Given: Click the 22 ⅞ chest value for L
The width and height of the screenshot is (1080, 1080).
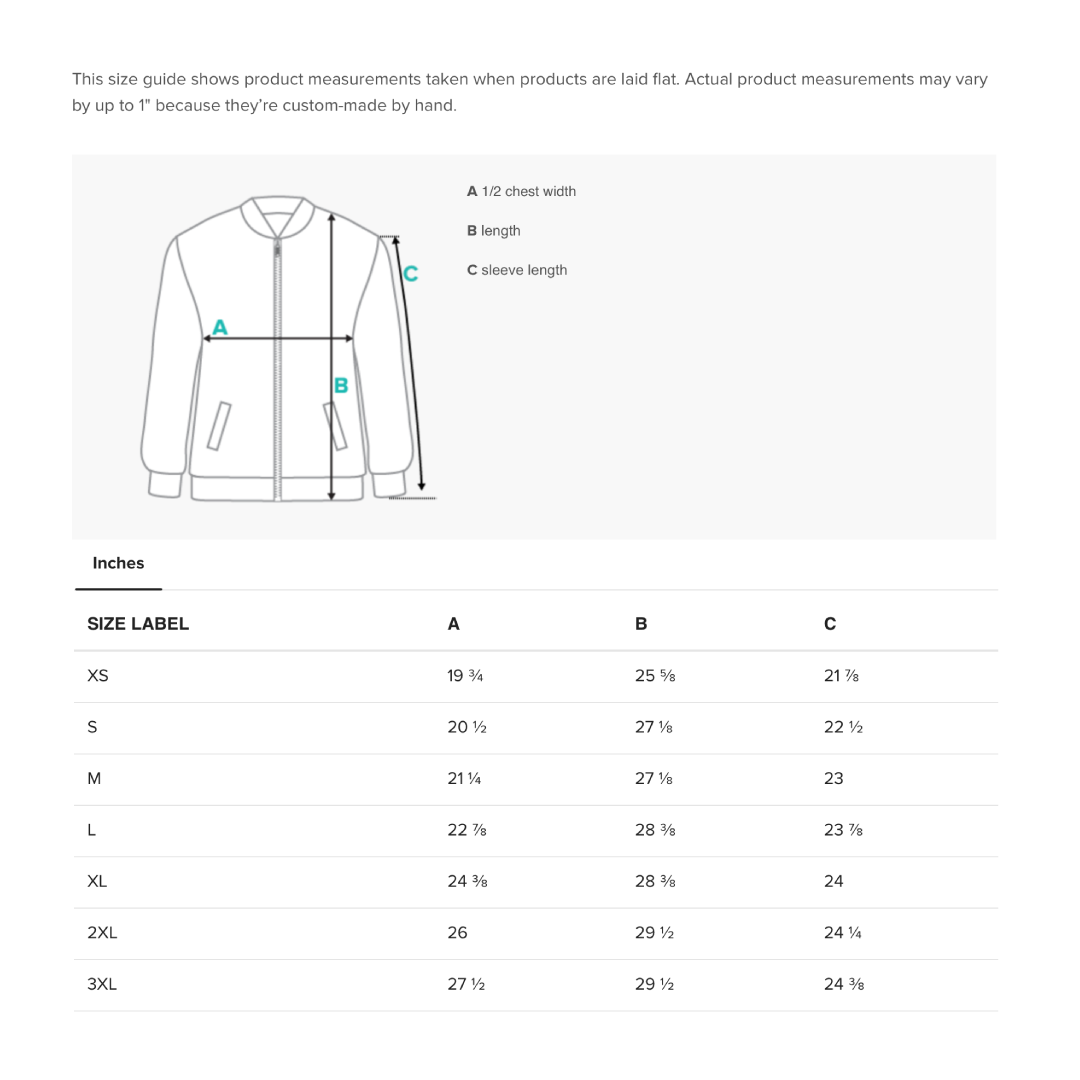Looking at the screenshot, I should [x=467, y=830].
